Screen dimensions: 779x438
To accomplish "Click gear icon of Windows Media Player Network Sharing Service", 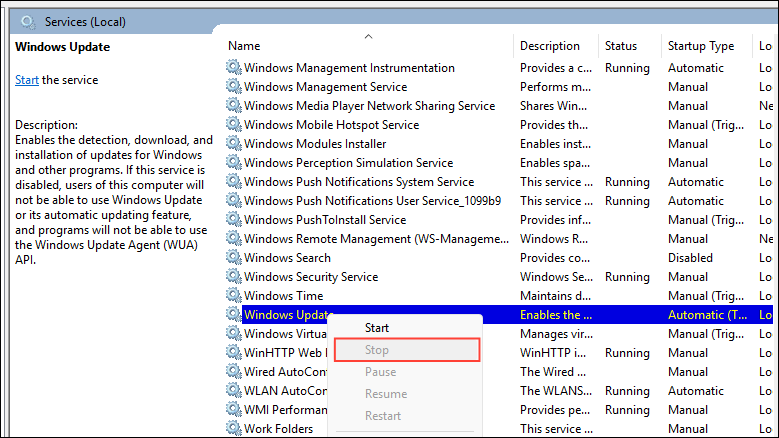I will click(234, 105).
